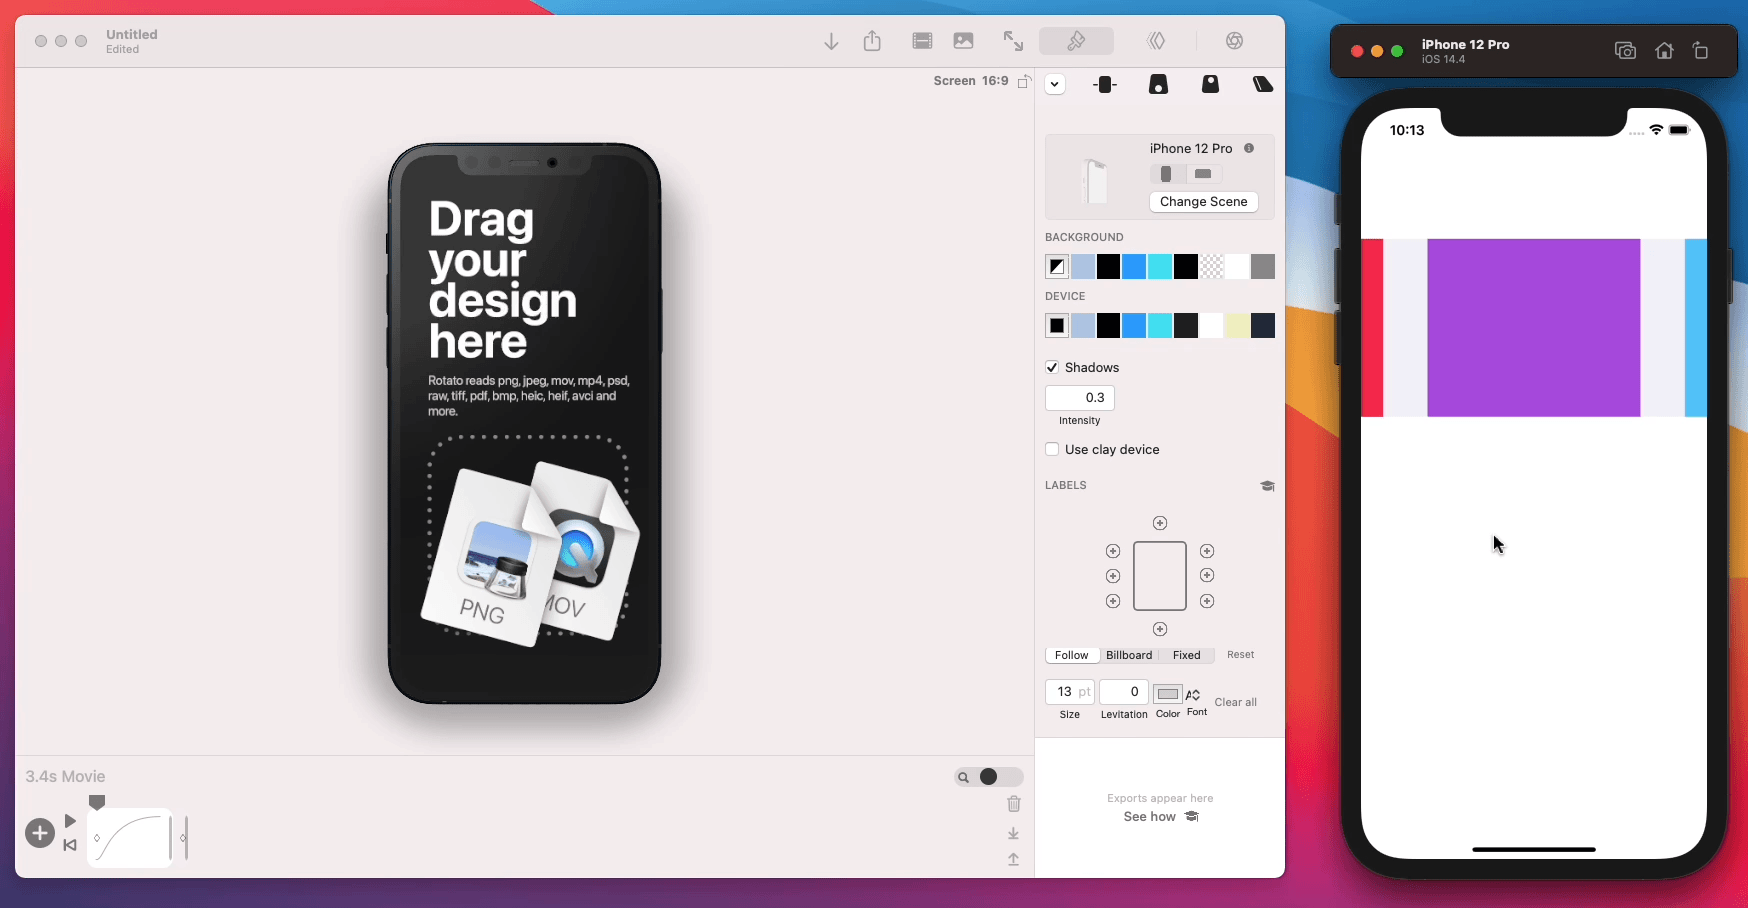Select the paintbrush appearance tab in the toolbar
The image size is (1748, 908).
click(1077, 41)
